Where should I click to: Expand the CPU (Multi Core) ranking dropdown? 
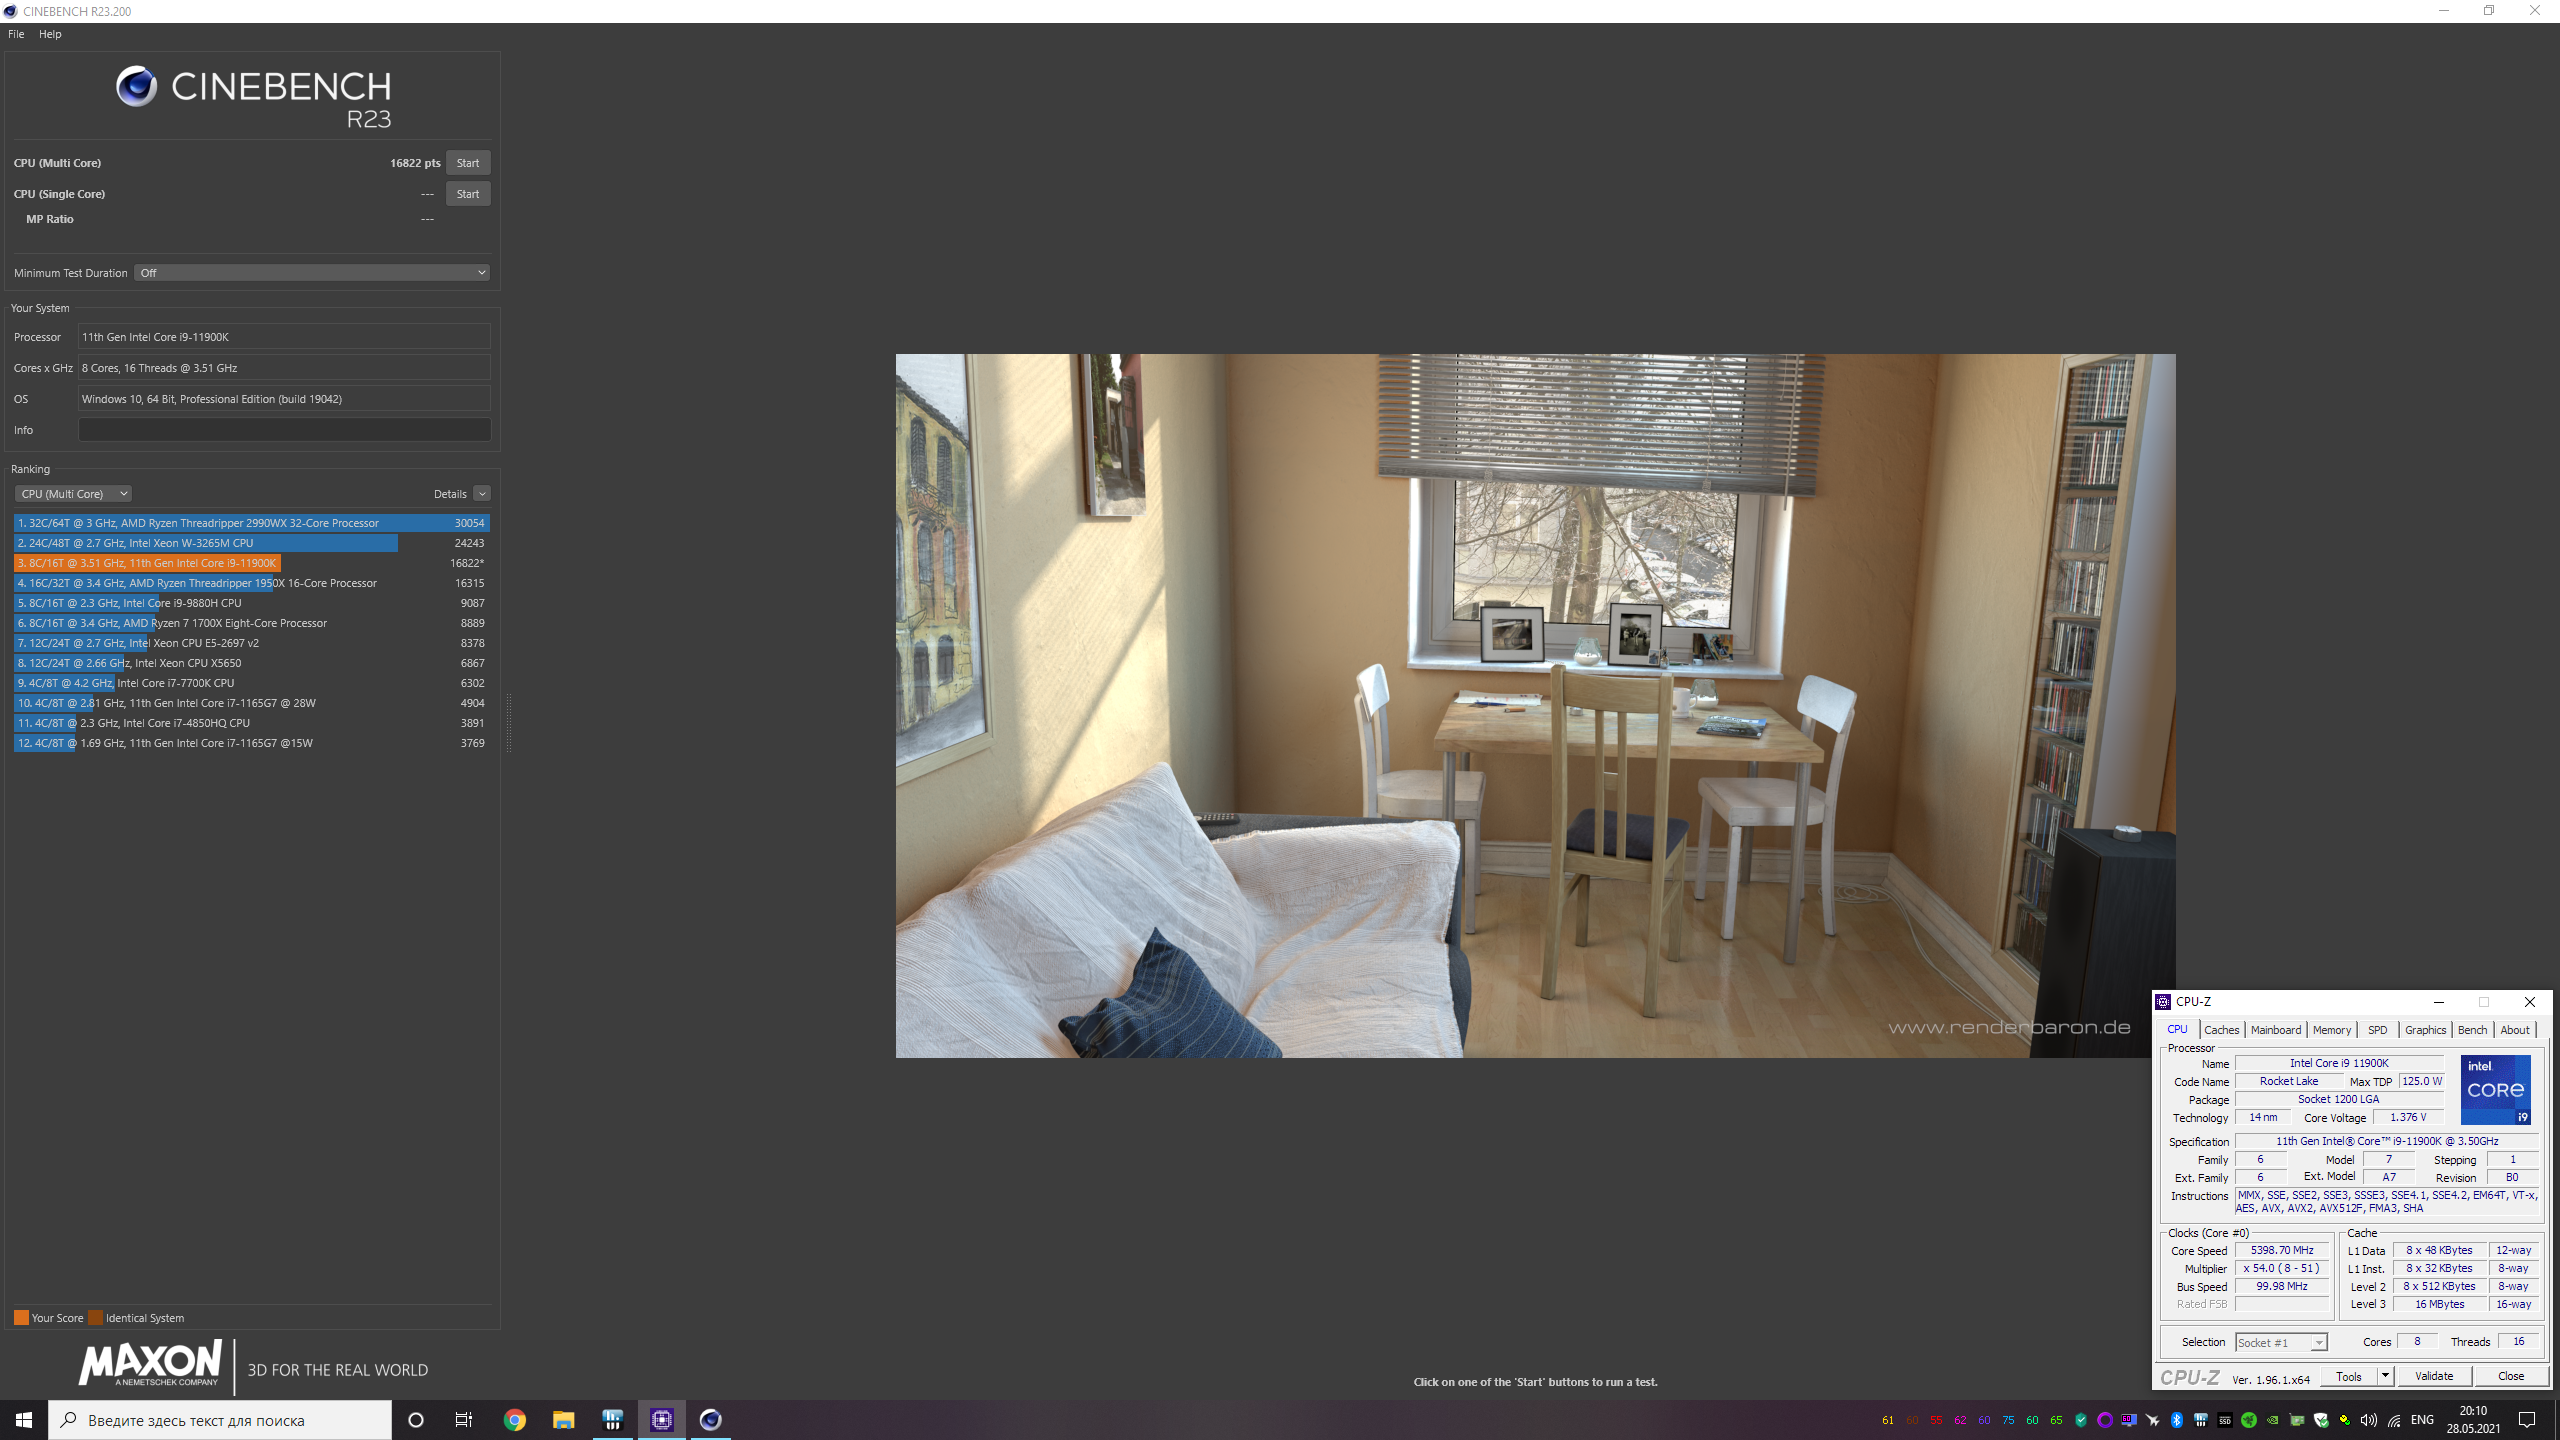(x=73, y=494)
